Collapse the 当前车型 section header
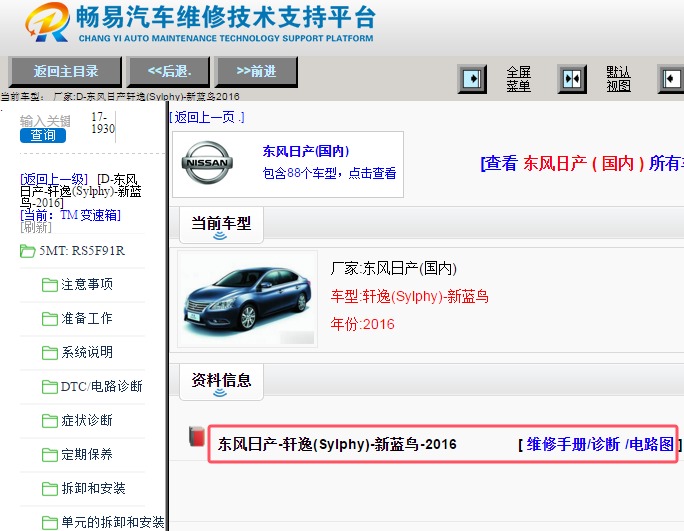 click(221, 224)
